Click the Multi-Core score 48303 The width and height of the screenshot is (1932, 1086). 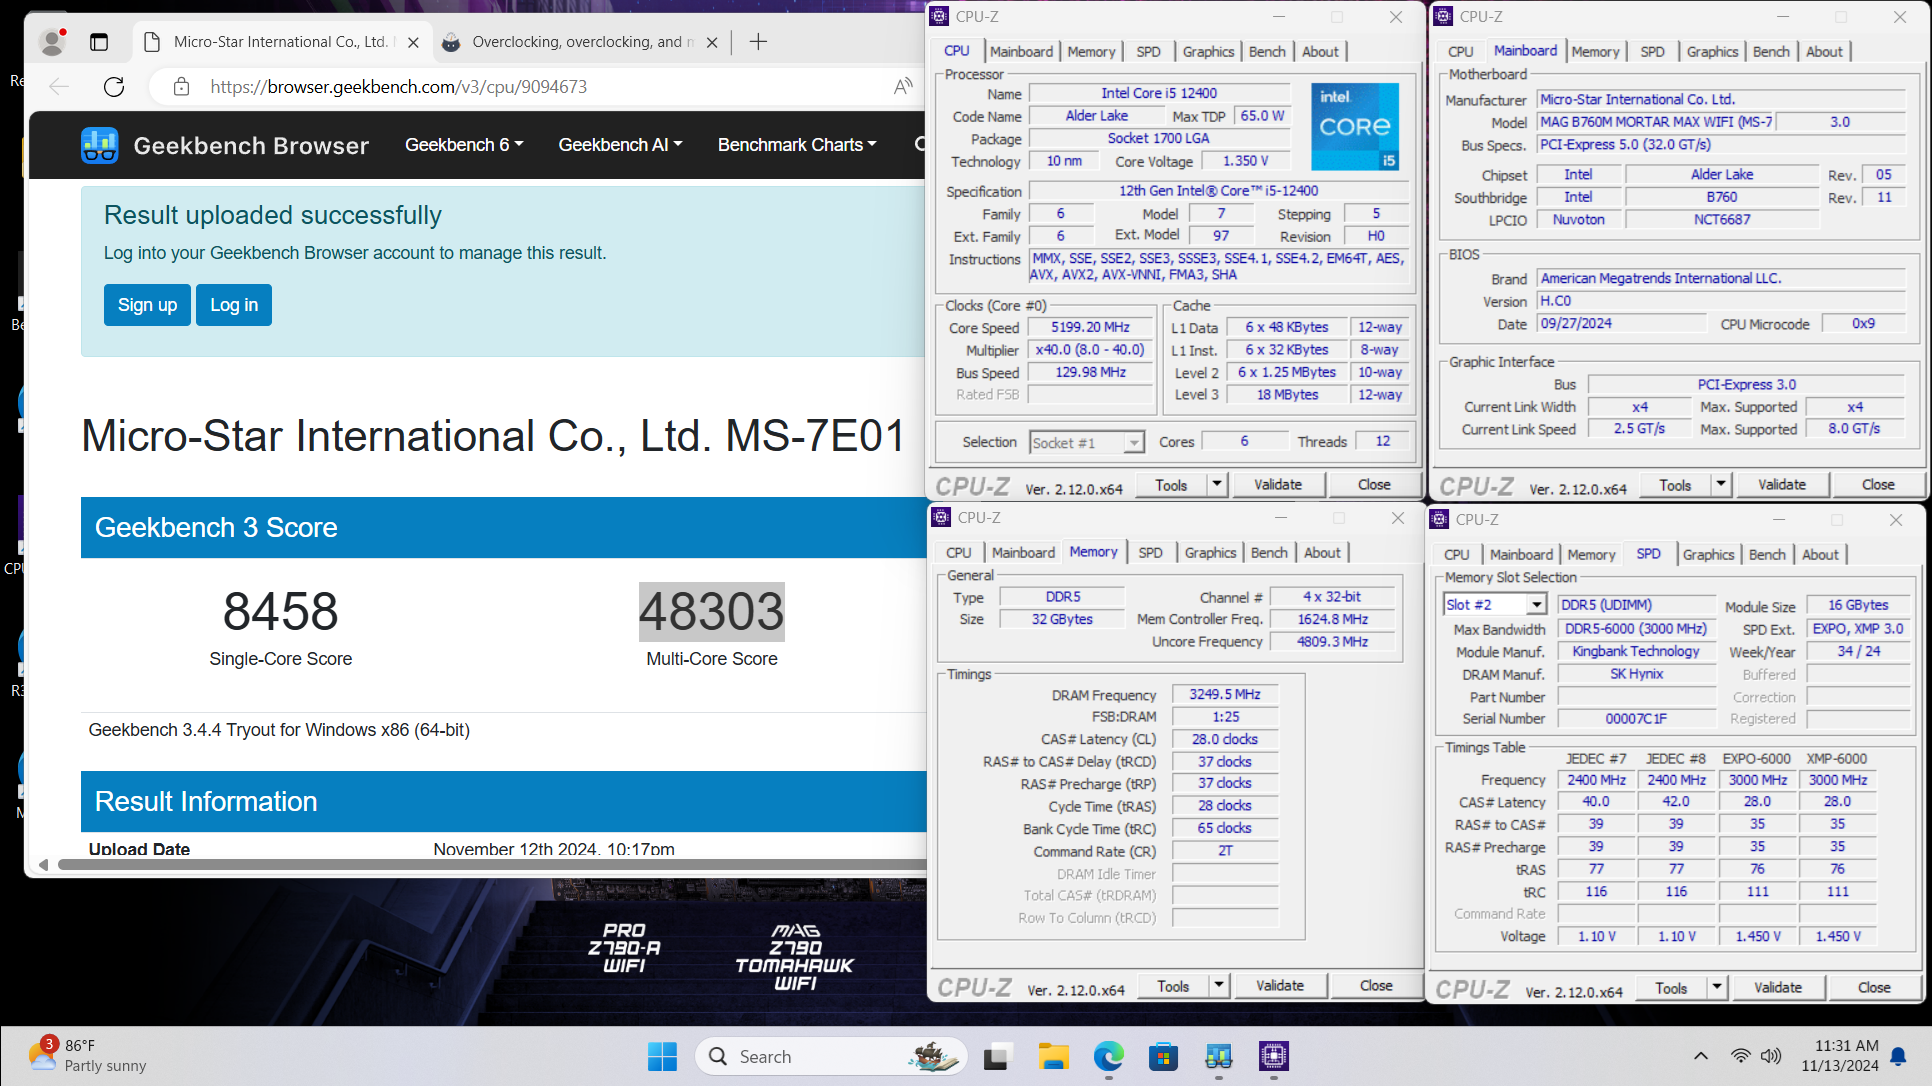pos(711,611)
